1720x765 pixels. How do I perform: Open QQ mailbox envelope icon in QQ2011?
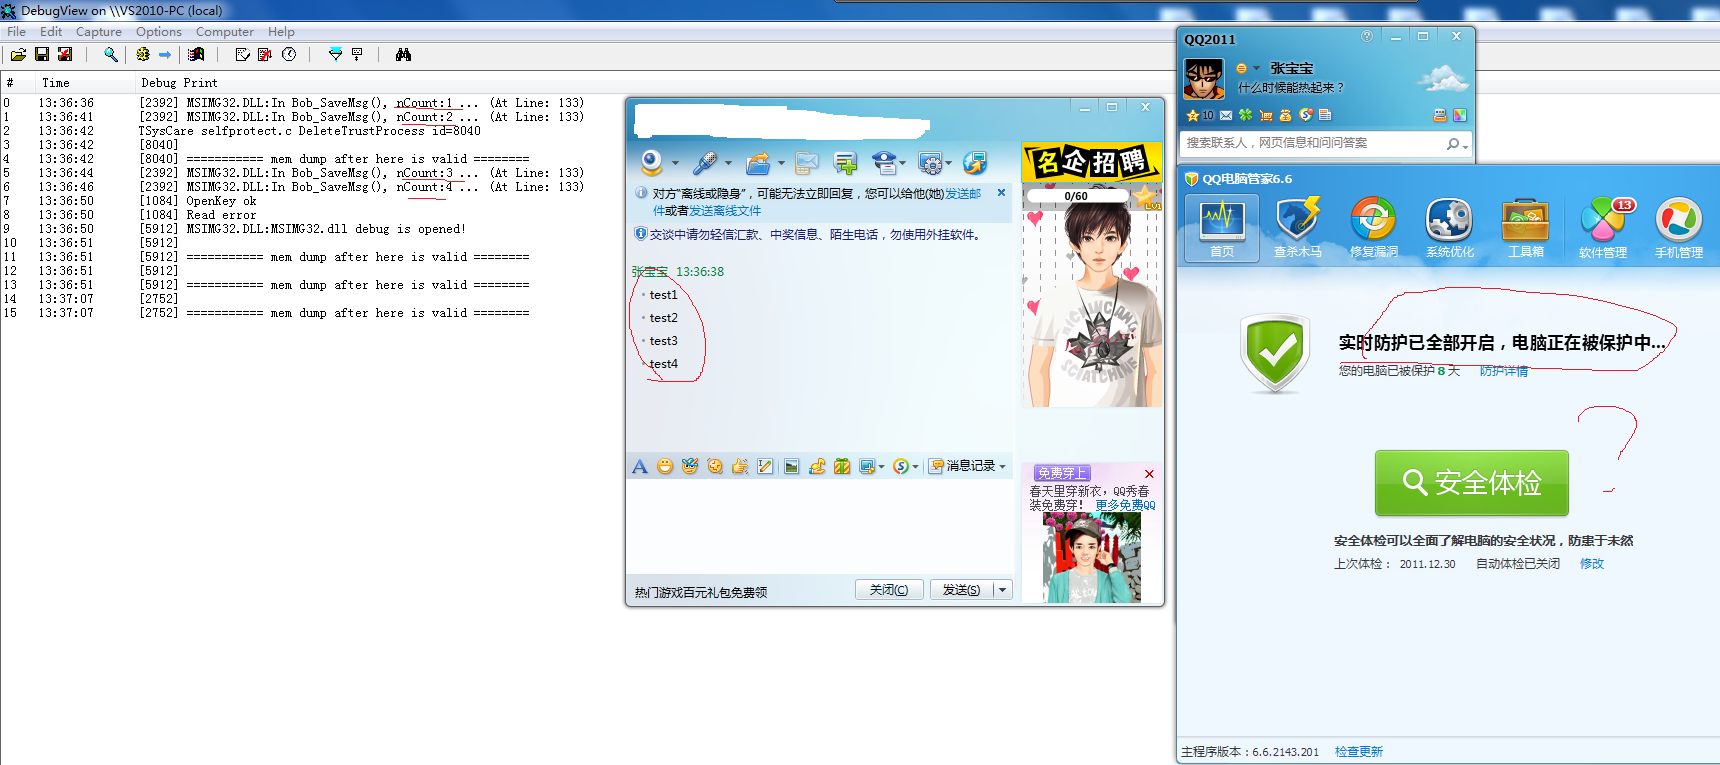pyautogui.click(x=1226, y=115)
